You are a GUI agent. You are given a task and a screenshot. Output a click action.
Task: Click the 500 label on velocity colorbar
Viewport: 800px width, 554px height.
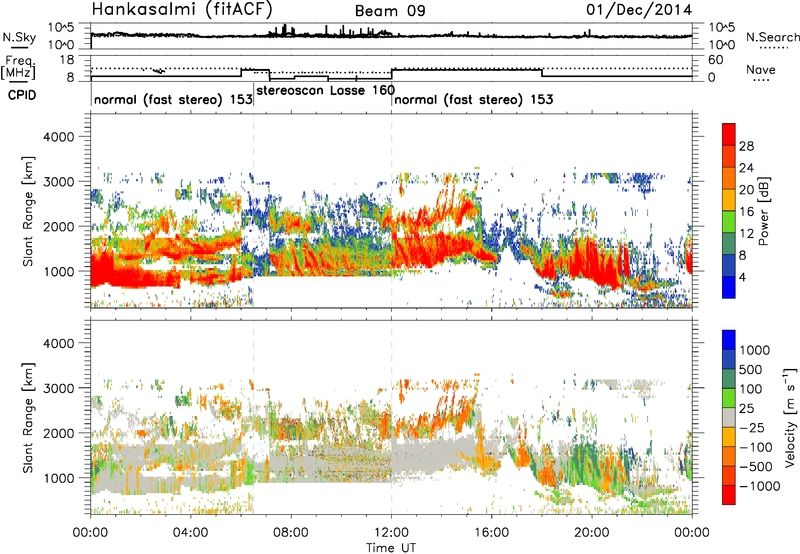[751, 370]
